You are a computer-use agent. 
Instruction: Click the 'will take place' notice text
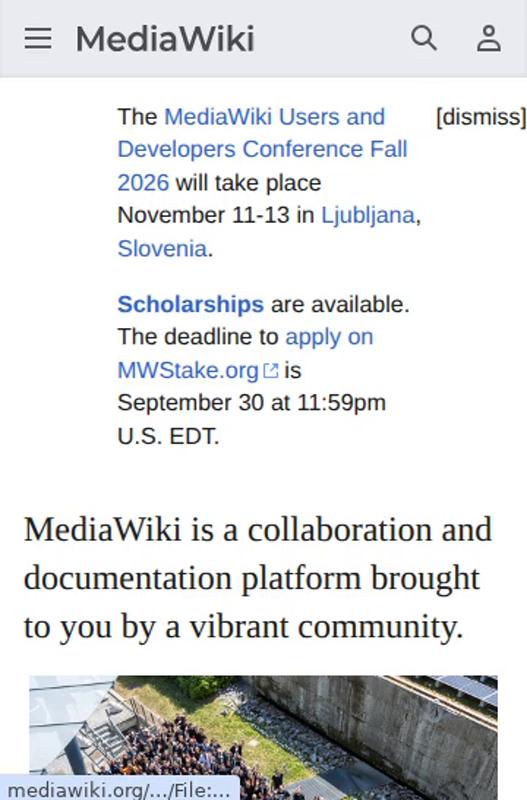point(248,183)
